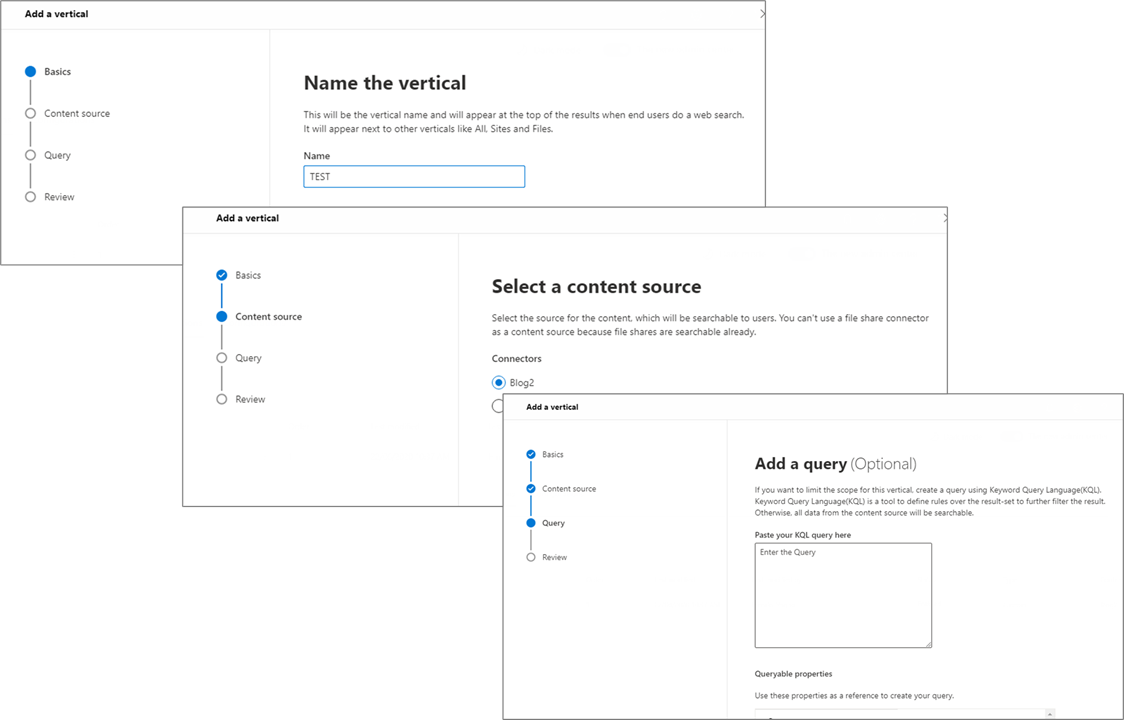This screenshot has width=1124, height=720.
Task: Click Content source checkmark in Add a query window
Action: click(x=530, y=488)
